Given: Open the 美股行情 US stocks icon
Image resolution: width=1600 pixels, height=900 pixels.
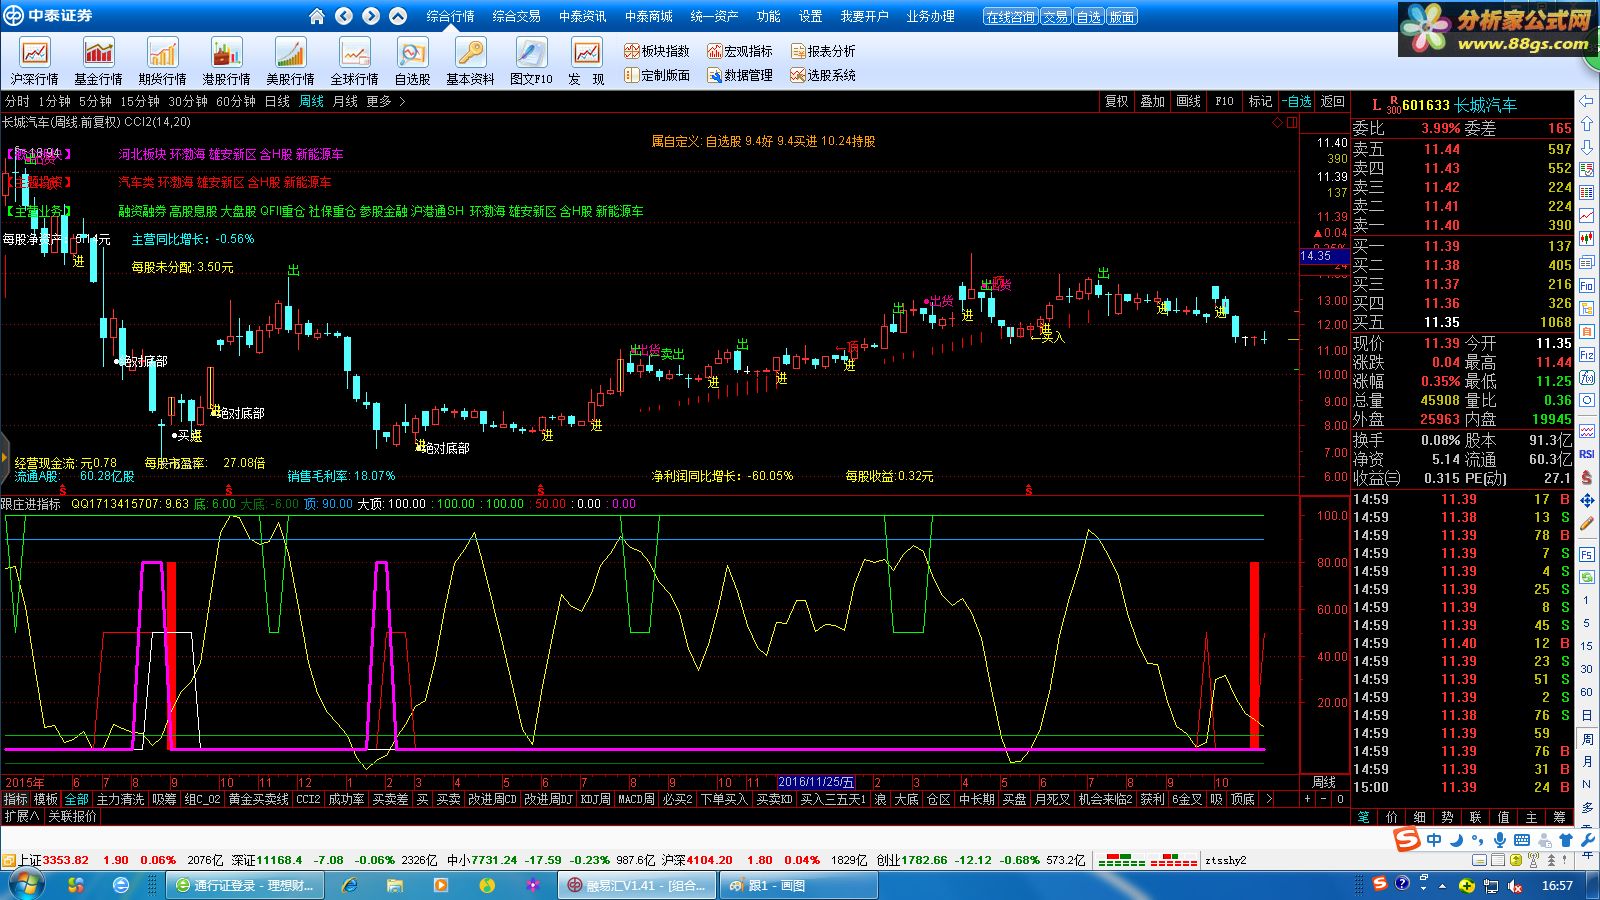Looking at the screenshot, I should (x=290, y=62).
